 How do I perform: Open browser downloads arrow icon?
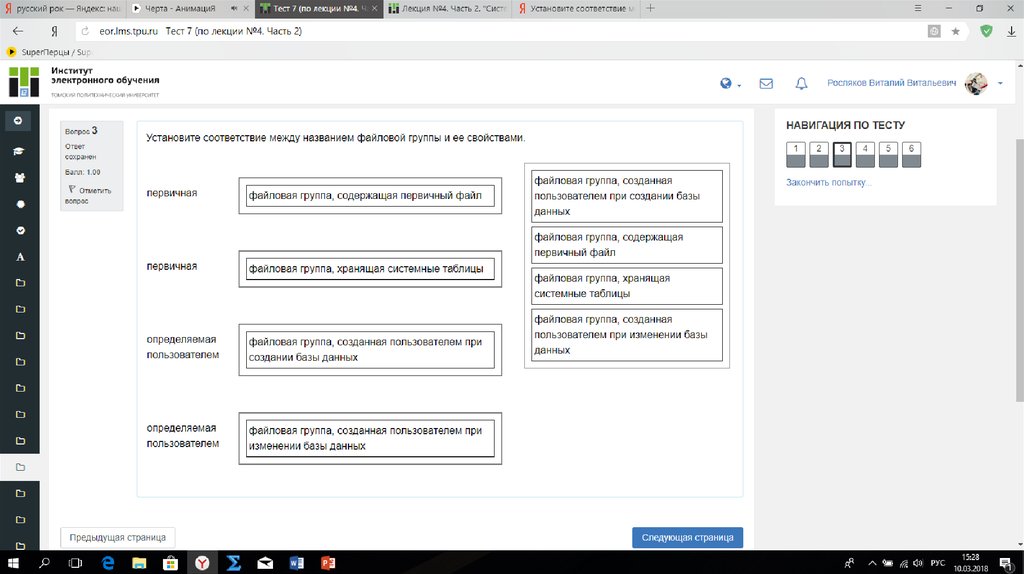[x=1011, y=31]
